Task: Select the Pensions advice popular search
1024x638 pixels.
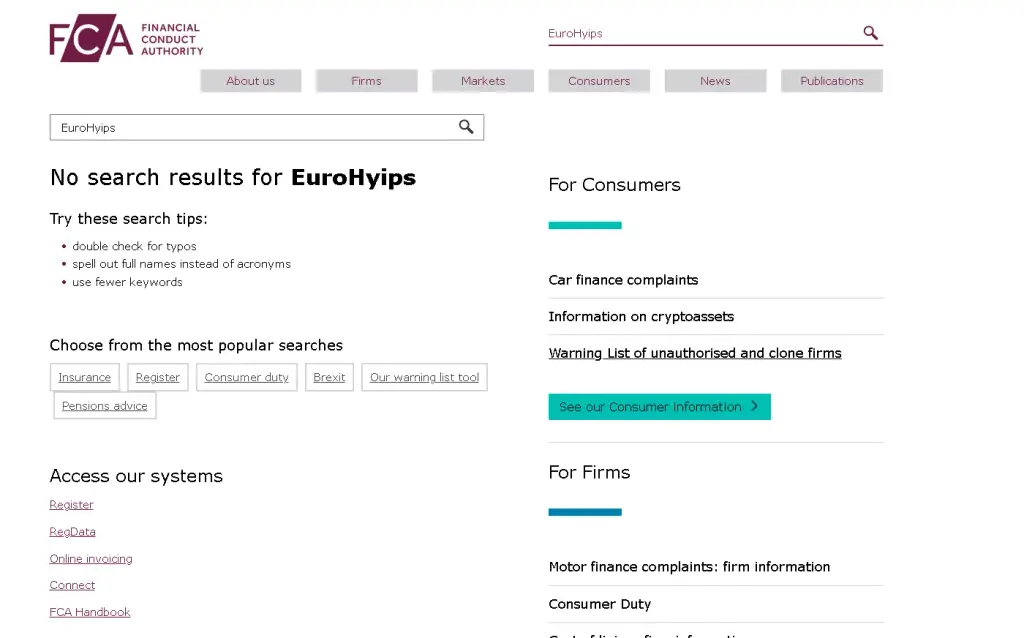Action: tap(104, 406)
